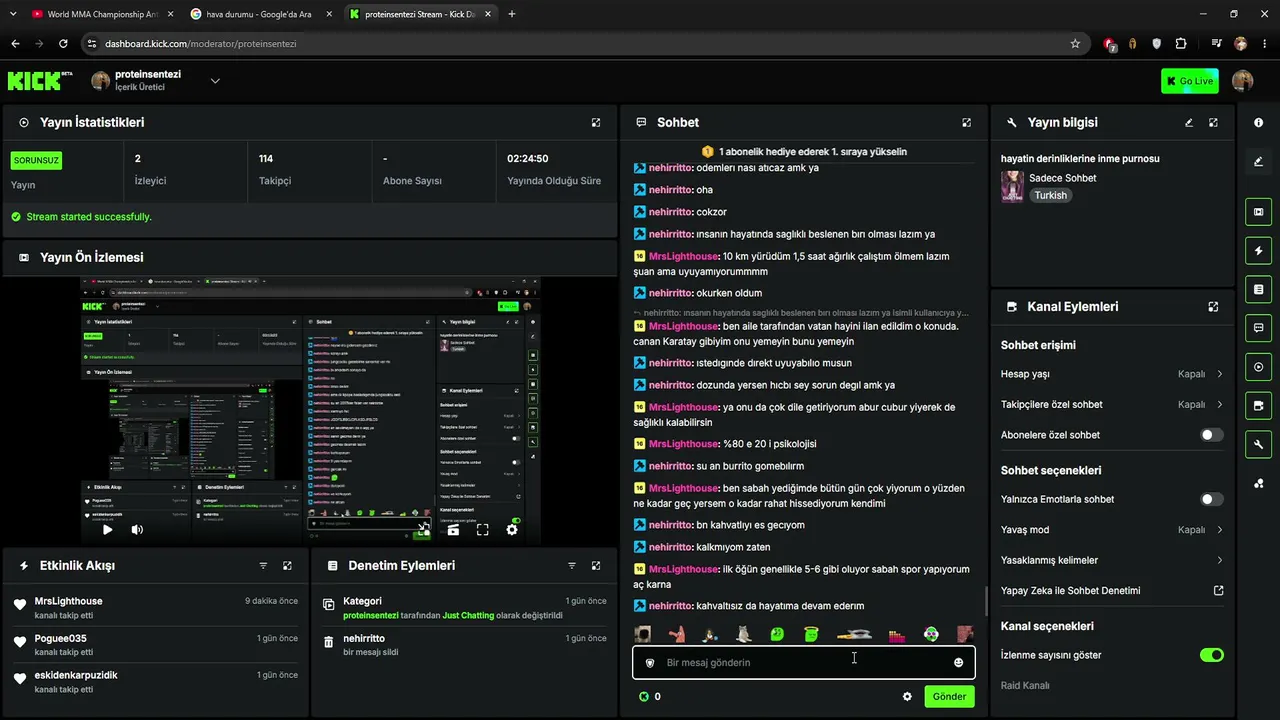
Task: Enable Yalnızca Emotlarla sohbet switch
Action: [1211, 499]
